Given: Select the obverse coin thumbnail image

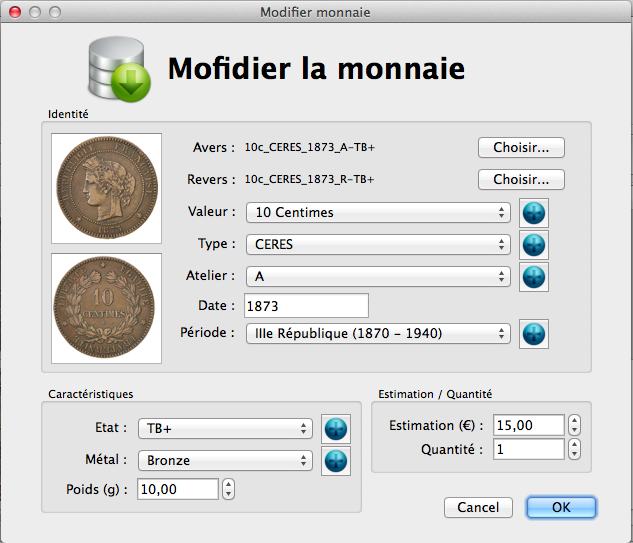Looking at the screenshot, I should click(x=107, y=188).
